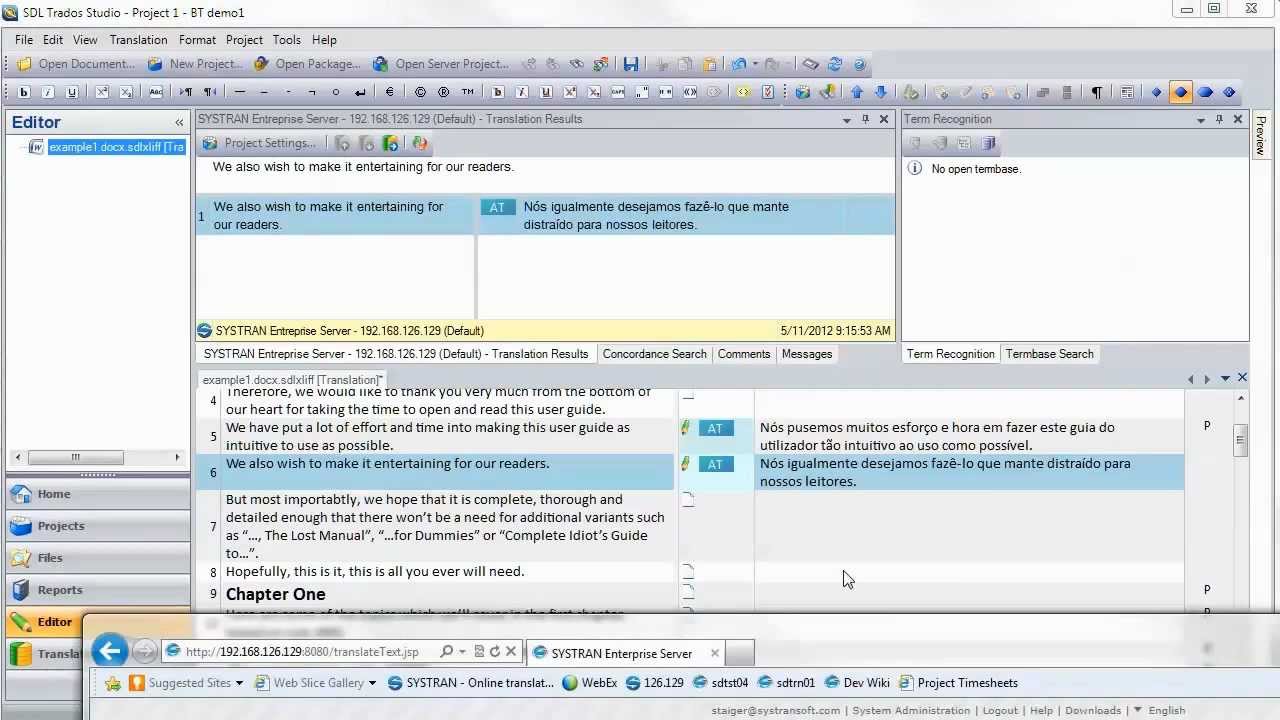This screenshot has height=720, width=1280.
Task: Apply bold formatting with the b button
Action: (x=23, y=92)
